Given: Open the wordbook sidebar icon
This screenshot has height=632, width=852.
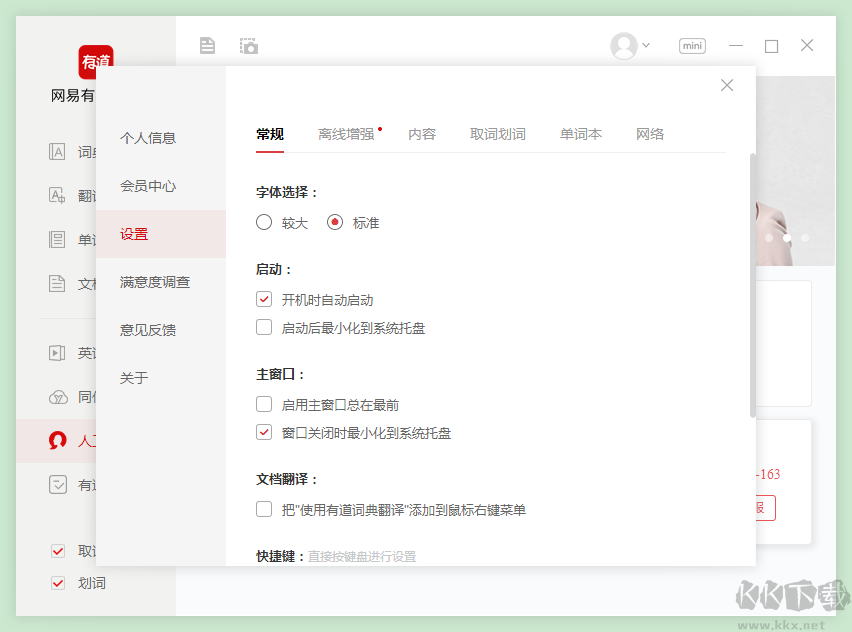Looking at the screenshot, I should tap(58, 240).
